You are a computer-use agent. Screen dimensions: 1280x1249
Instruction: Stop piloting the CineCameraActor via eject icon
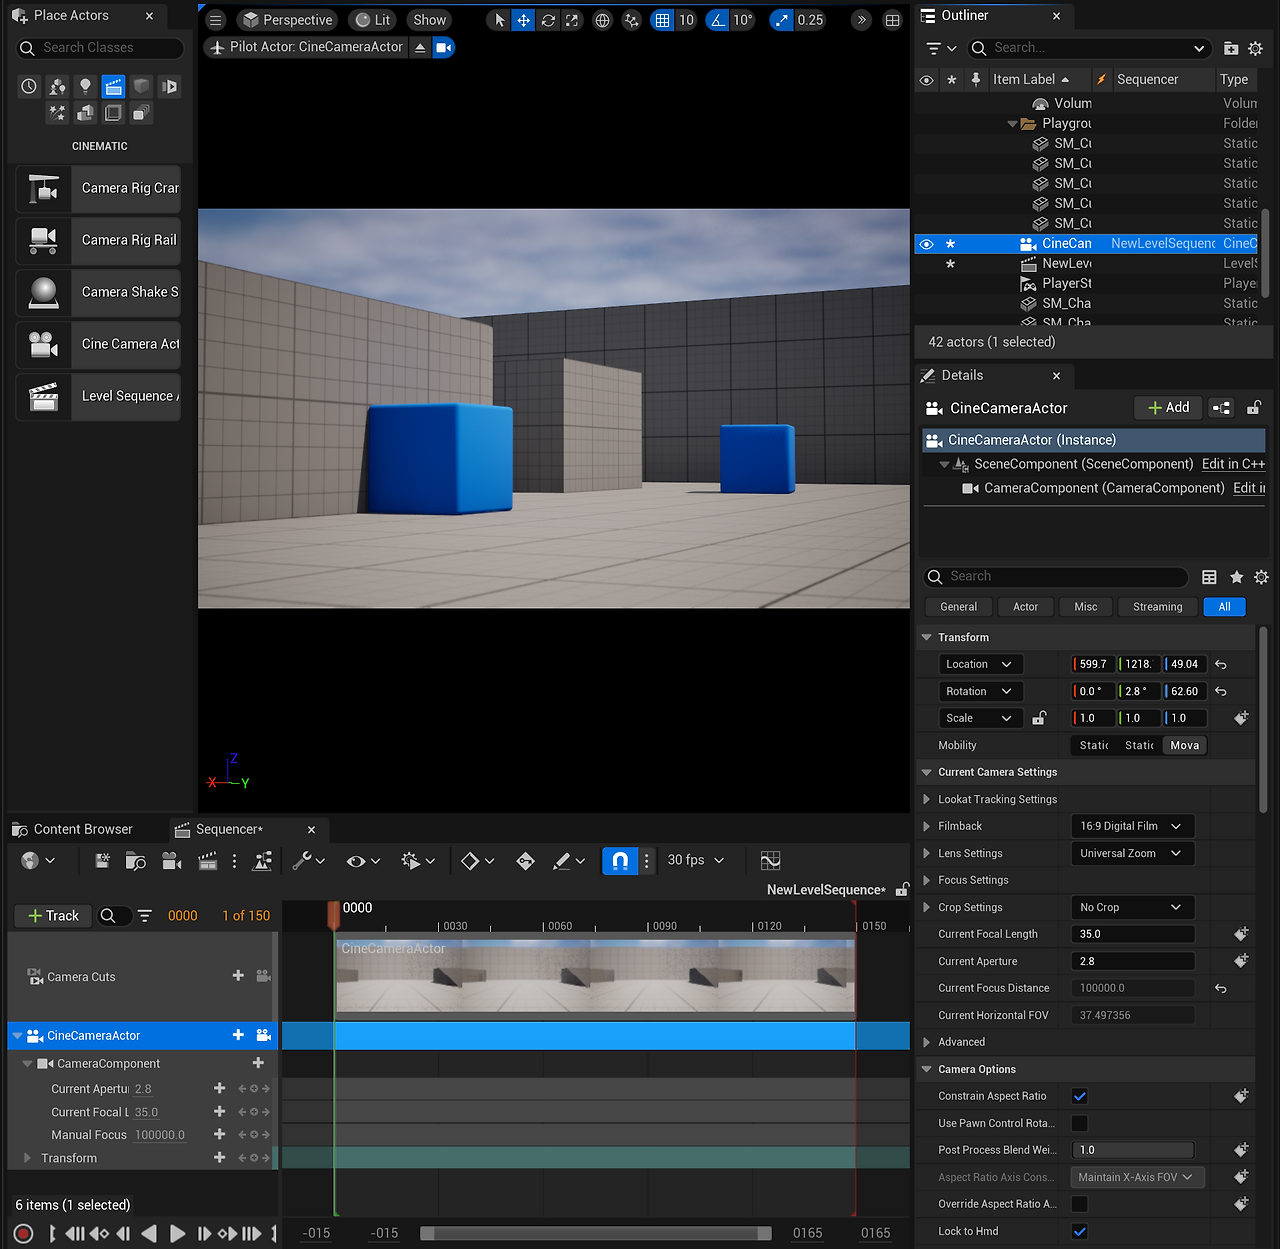[421, 48]
